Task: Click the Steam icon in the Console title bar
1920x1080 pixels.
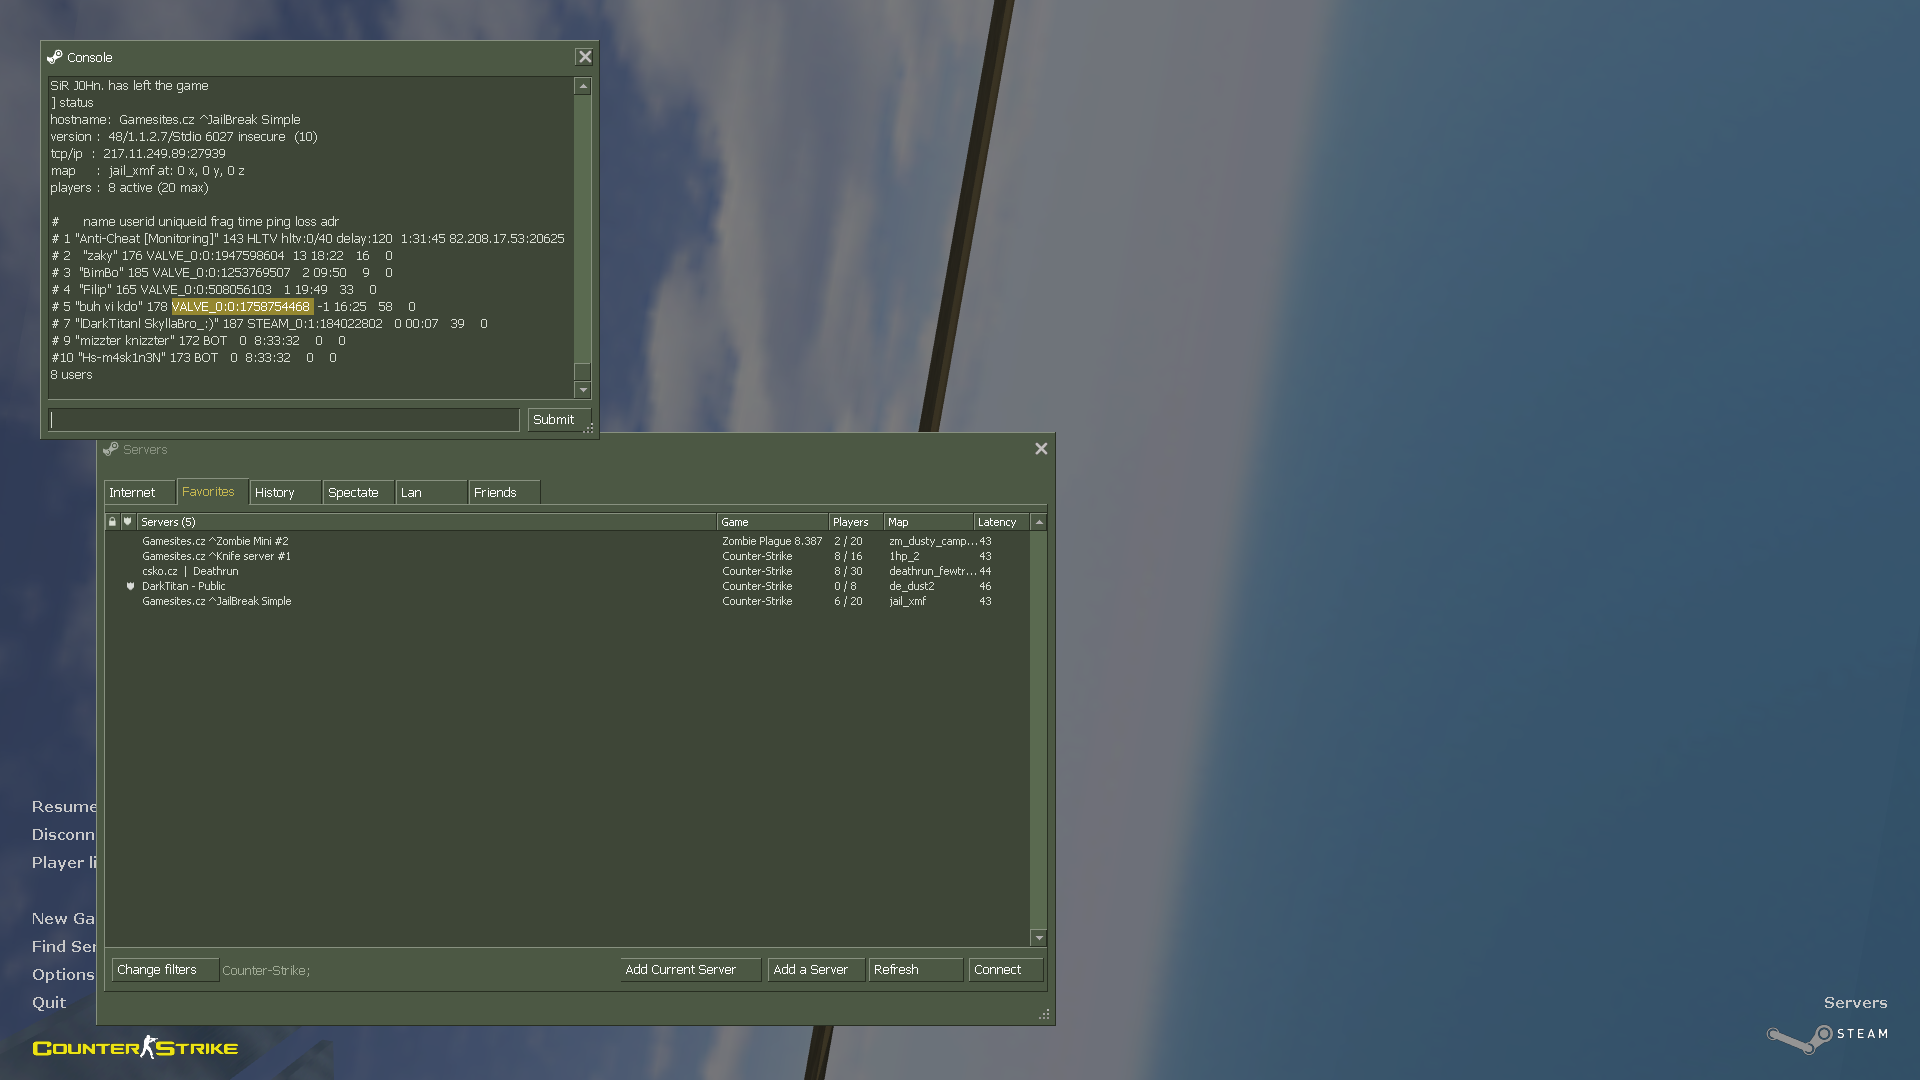Action: tap(55, 57)
